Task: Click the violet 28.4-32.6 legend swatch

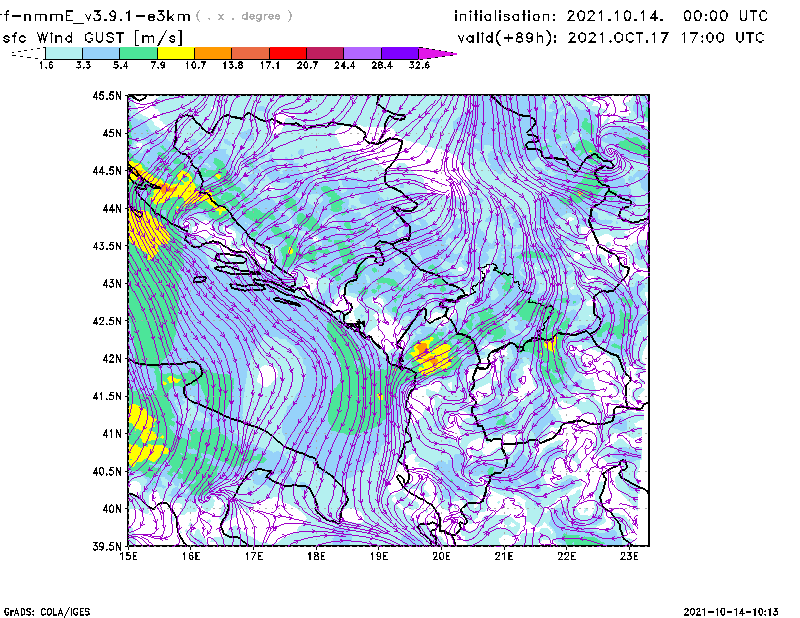Action: click(400, 53)
